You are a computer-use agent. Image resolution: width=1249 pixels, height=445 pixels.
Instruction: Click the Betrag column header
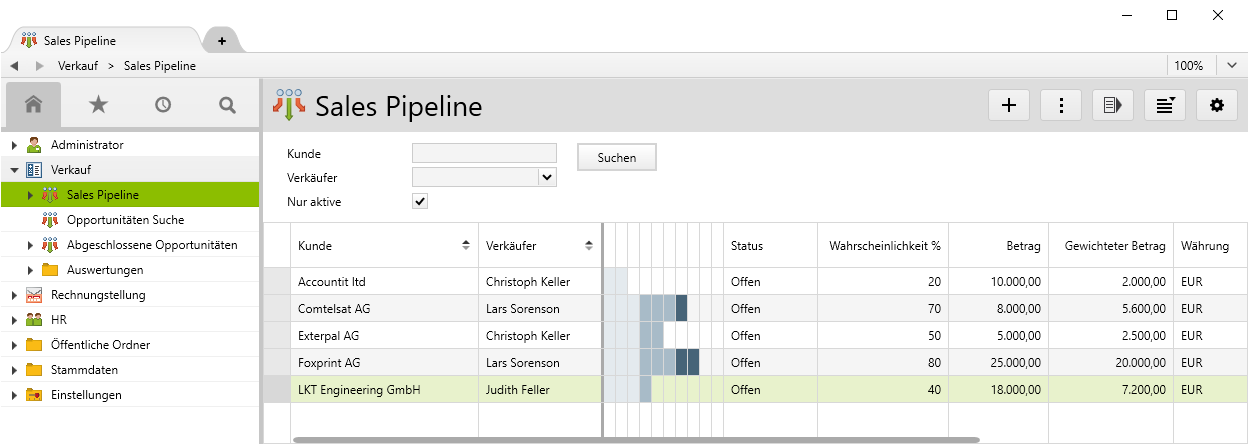coord(998,245)
